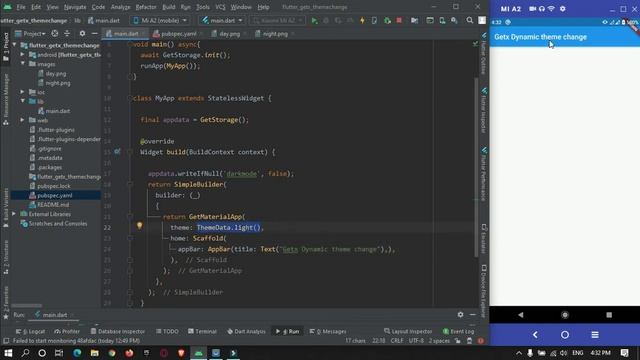The height and width of the screenshot is (360, 640).
Task: Collapse the images folder in Project tree
Action: [22, 64]
